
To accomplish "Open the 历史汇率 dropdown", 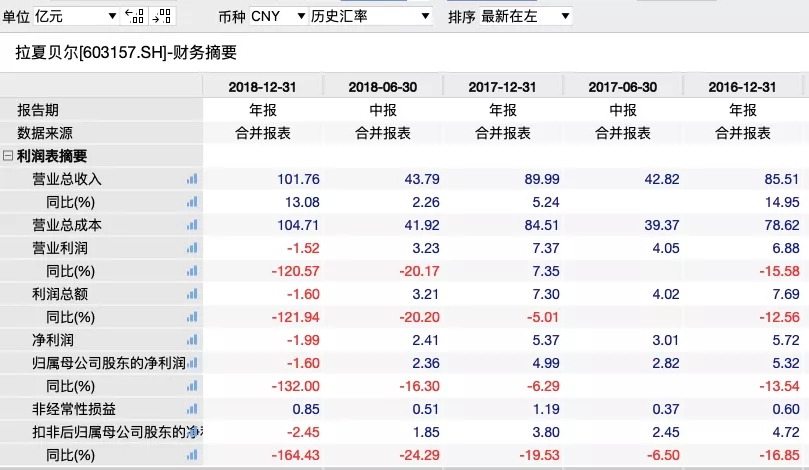I will tap(370, 17).
